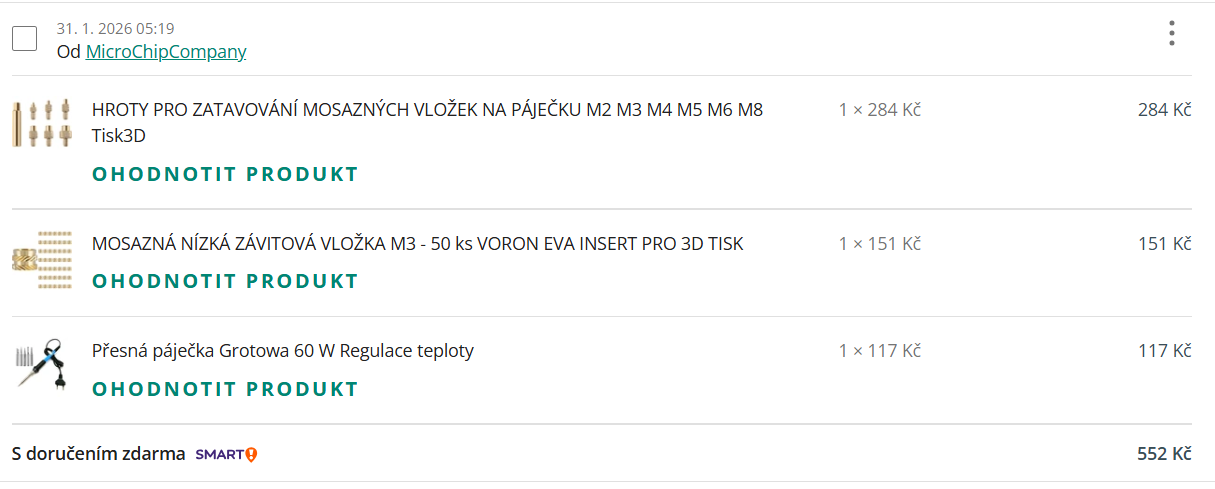Tick the order selection checkbox

point(24,39)
